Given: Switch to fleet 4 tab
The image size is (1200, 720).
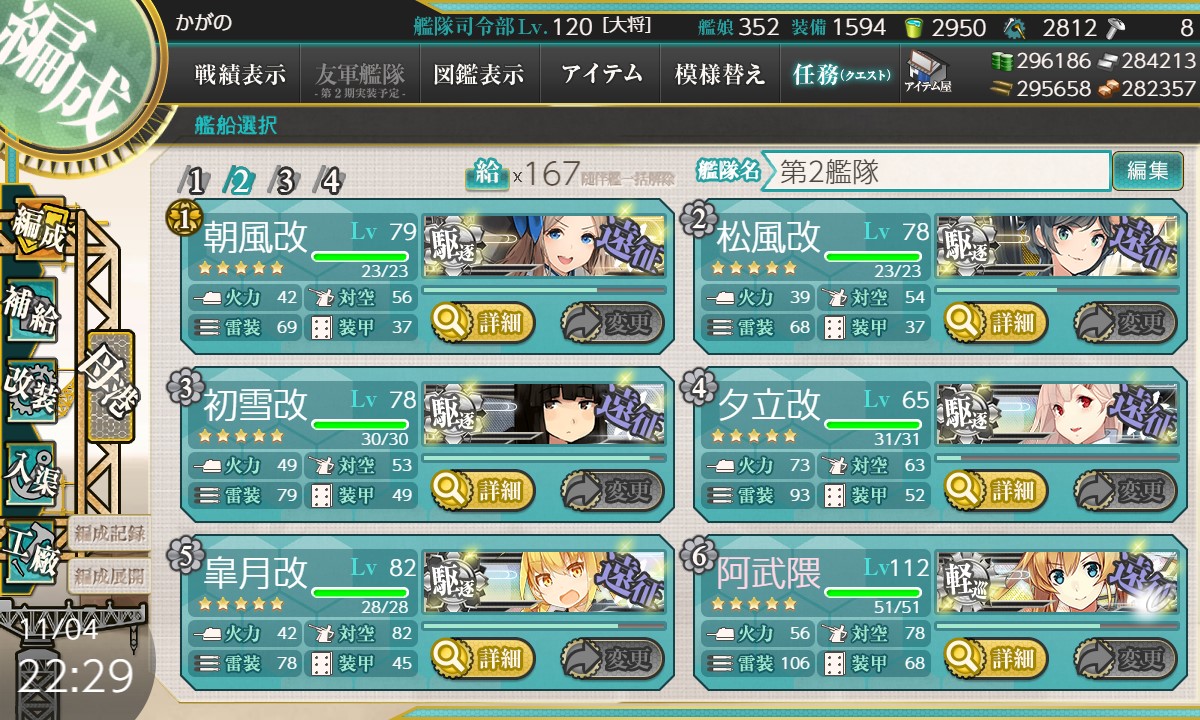Looking at the screenshot, I should pos(329,181).
